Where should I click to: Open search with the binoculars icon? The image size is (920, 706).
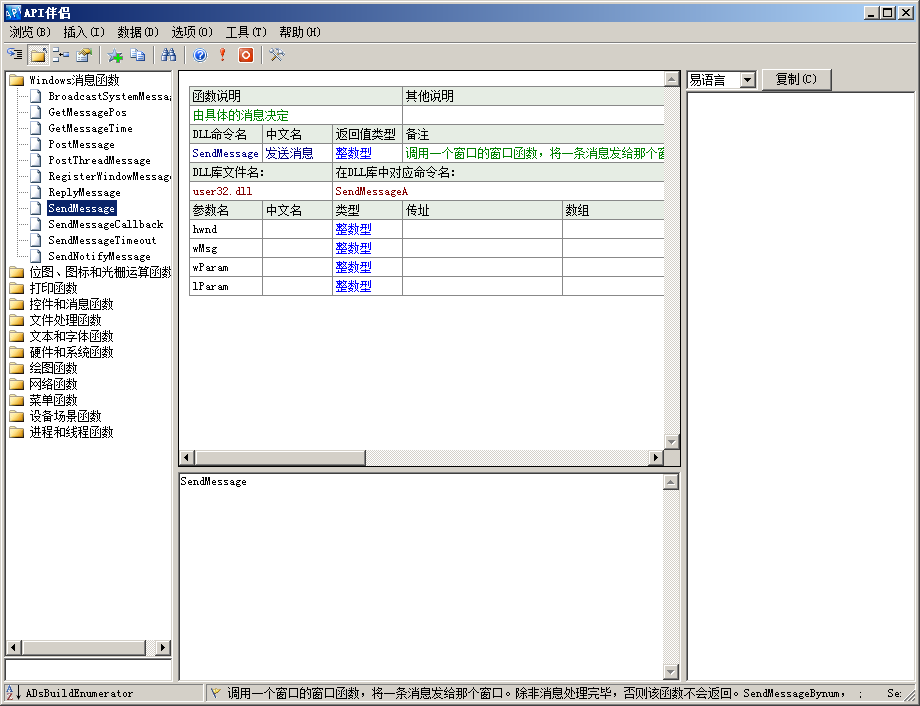point(169,55)
